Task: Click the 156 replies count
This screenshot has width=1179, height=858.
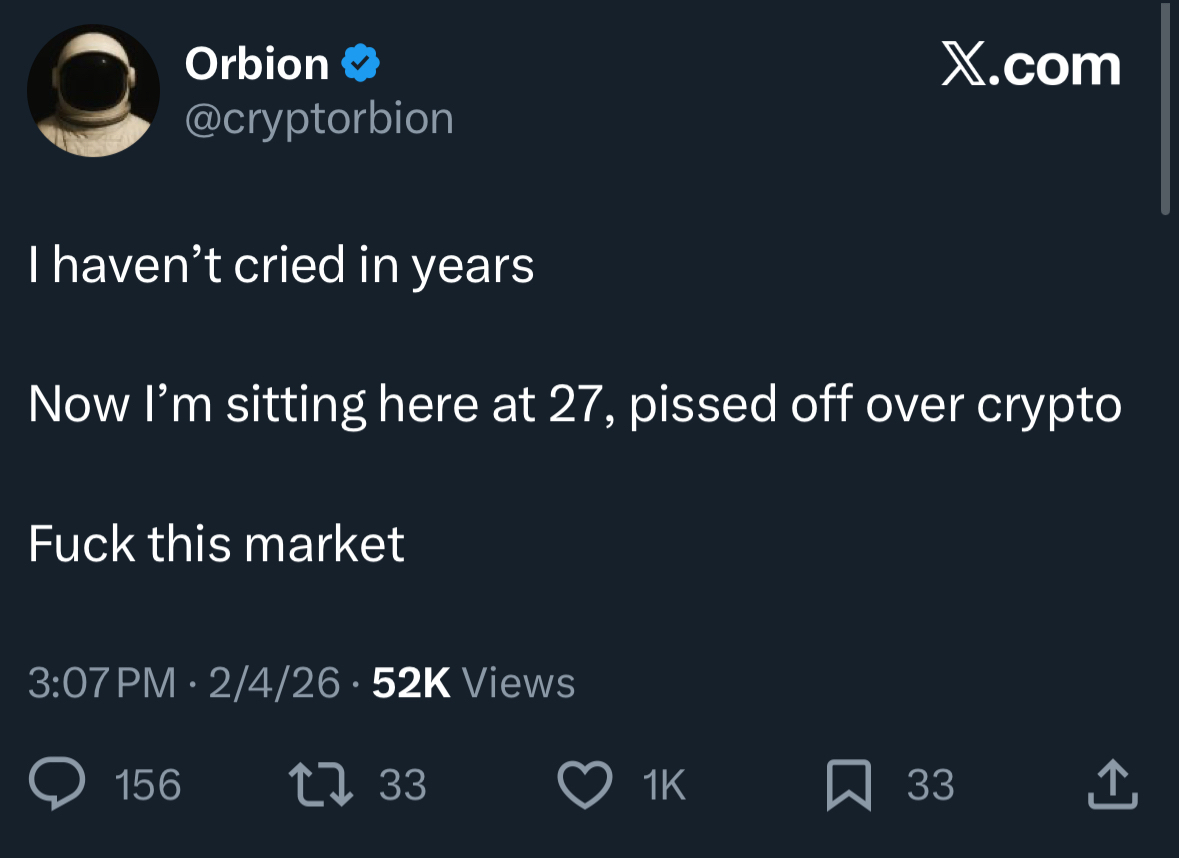Action: coord(148,786)
